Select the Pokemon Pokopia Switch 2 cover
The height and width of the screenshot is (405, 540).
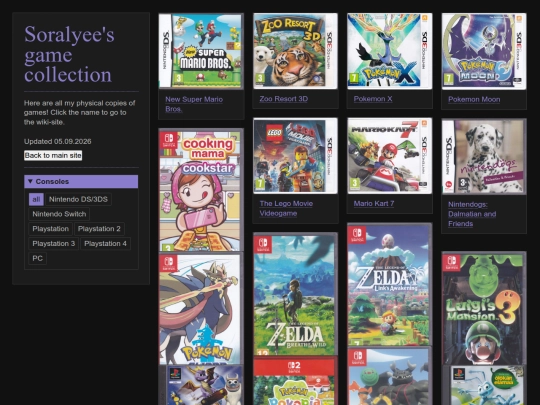[x=295, y=381]
